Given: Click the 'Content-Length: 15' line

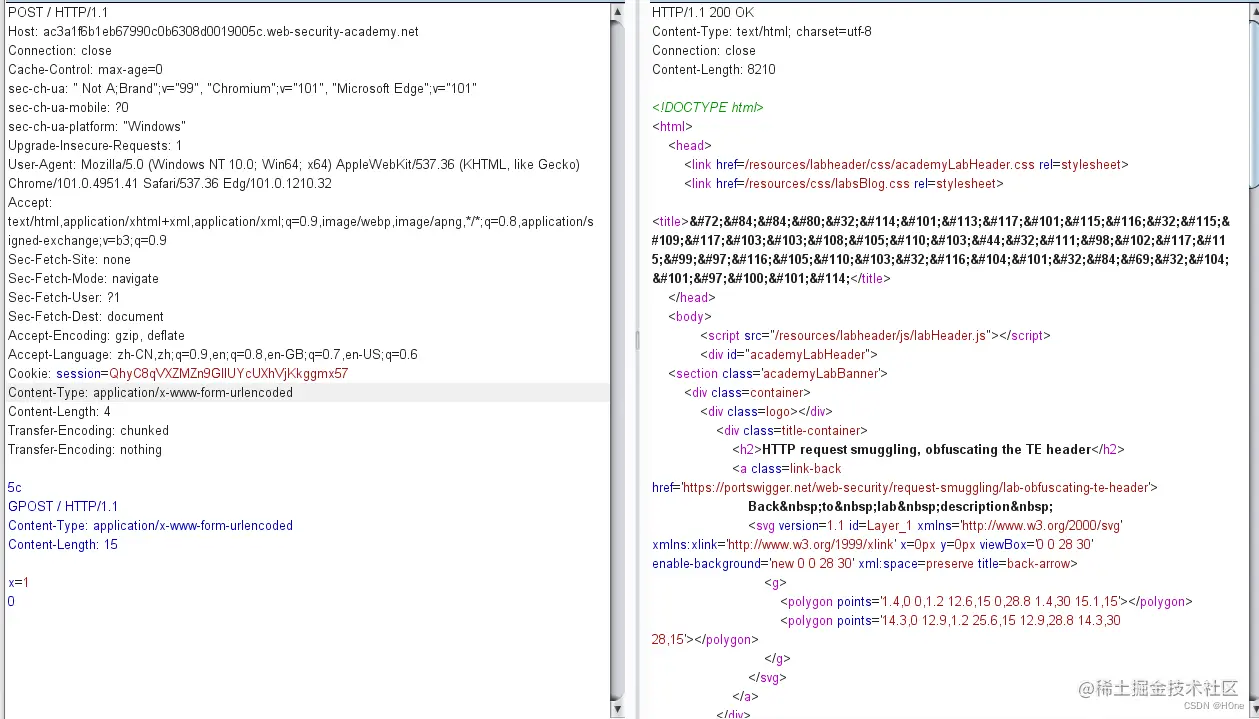Looking at the screenshot, I should 63,544.
